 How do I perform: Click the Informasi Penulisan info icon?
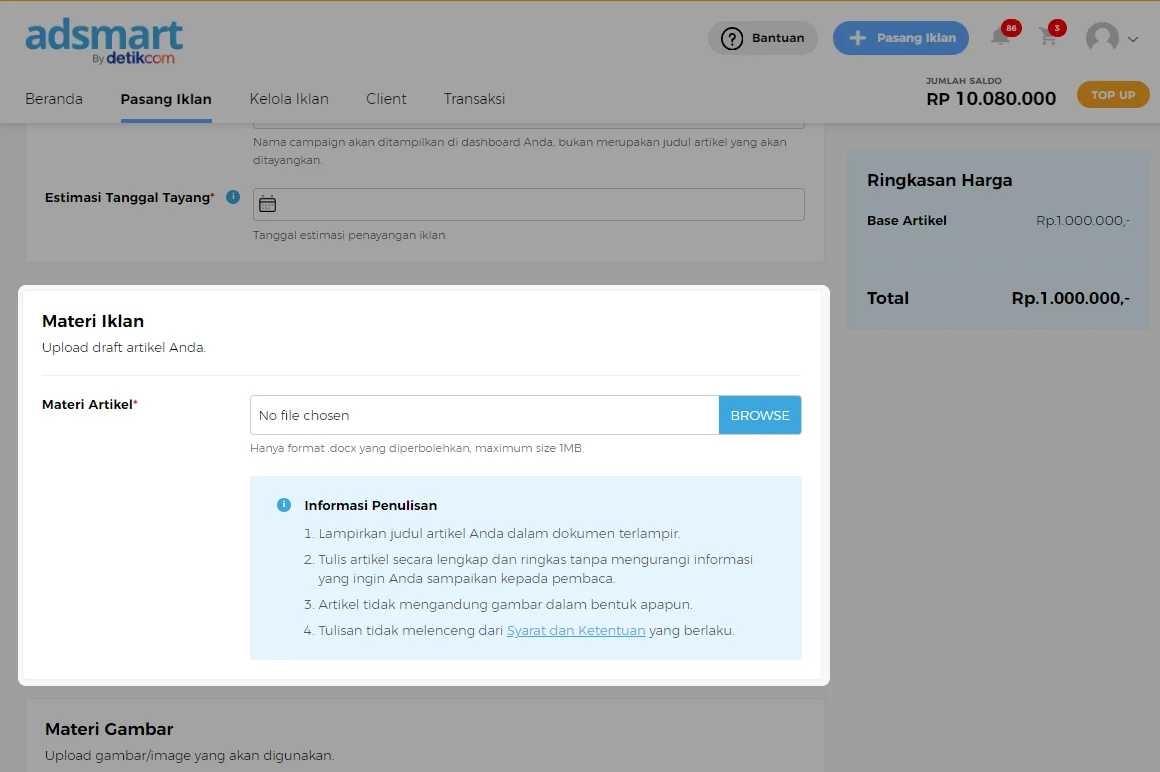click(284, 505)
